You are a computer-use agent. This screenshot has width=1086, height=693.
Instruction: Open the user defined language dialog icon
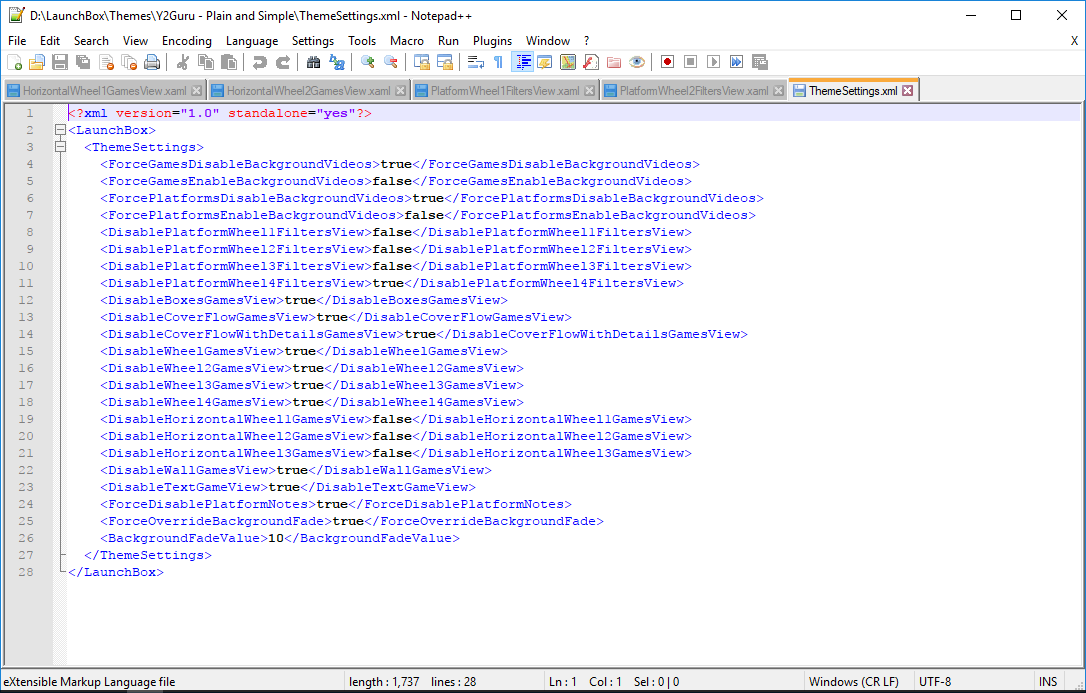click(x=545, y=62)
